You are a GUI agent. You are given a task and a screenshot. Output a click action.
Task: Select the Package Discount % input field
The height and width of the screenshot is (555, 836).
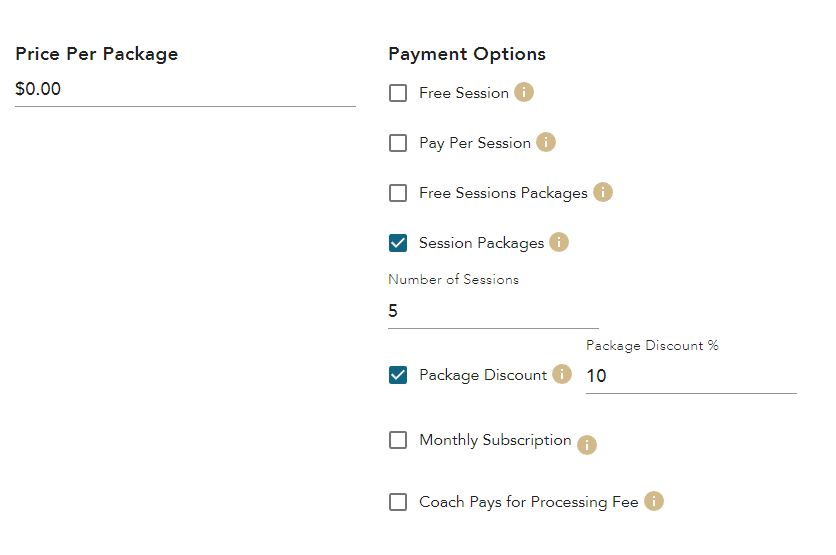(x=691, y=376)
